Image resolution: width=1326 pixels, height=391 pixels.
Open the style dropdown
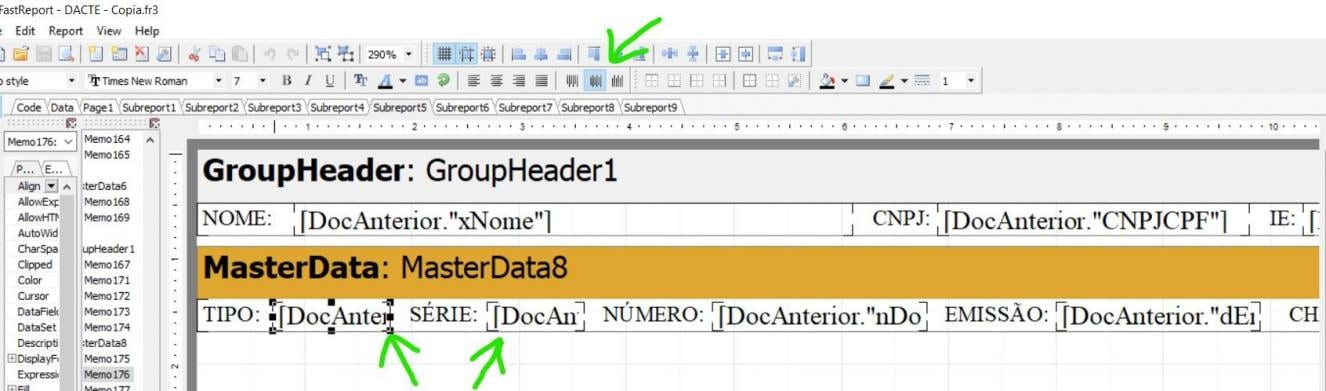(71, 81)
